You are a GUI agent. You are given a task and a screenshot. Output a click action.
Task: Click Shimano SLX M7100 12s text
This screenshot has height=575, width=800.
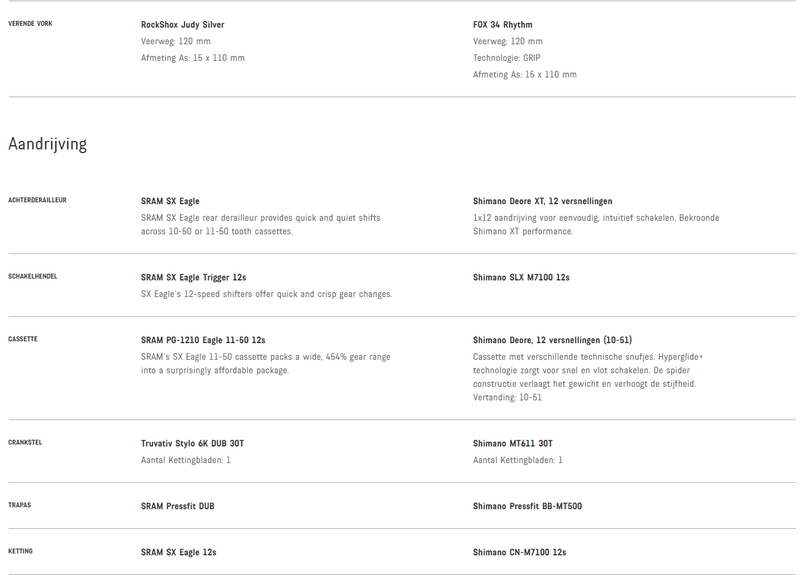click(521, 277)
